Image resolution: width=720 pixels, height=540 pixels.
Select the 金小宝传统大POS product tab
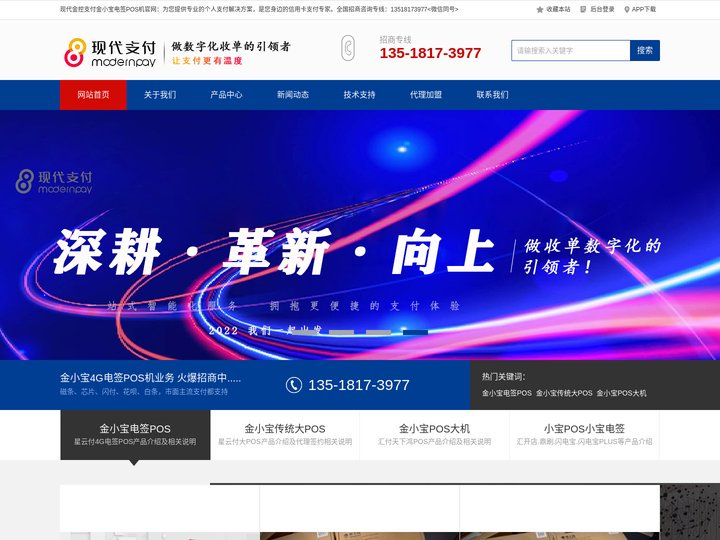pyautogui.click(x=285, y=435)
